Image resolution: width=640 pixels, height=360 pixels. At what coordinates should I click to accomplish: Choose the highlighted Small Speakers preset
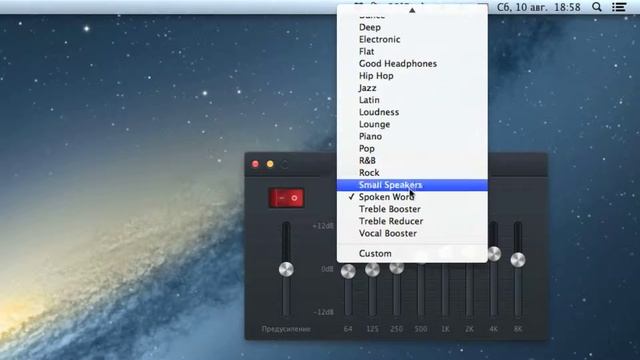412,185
